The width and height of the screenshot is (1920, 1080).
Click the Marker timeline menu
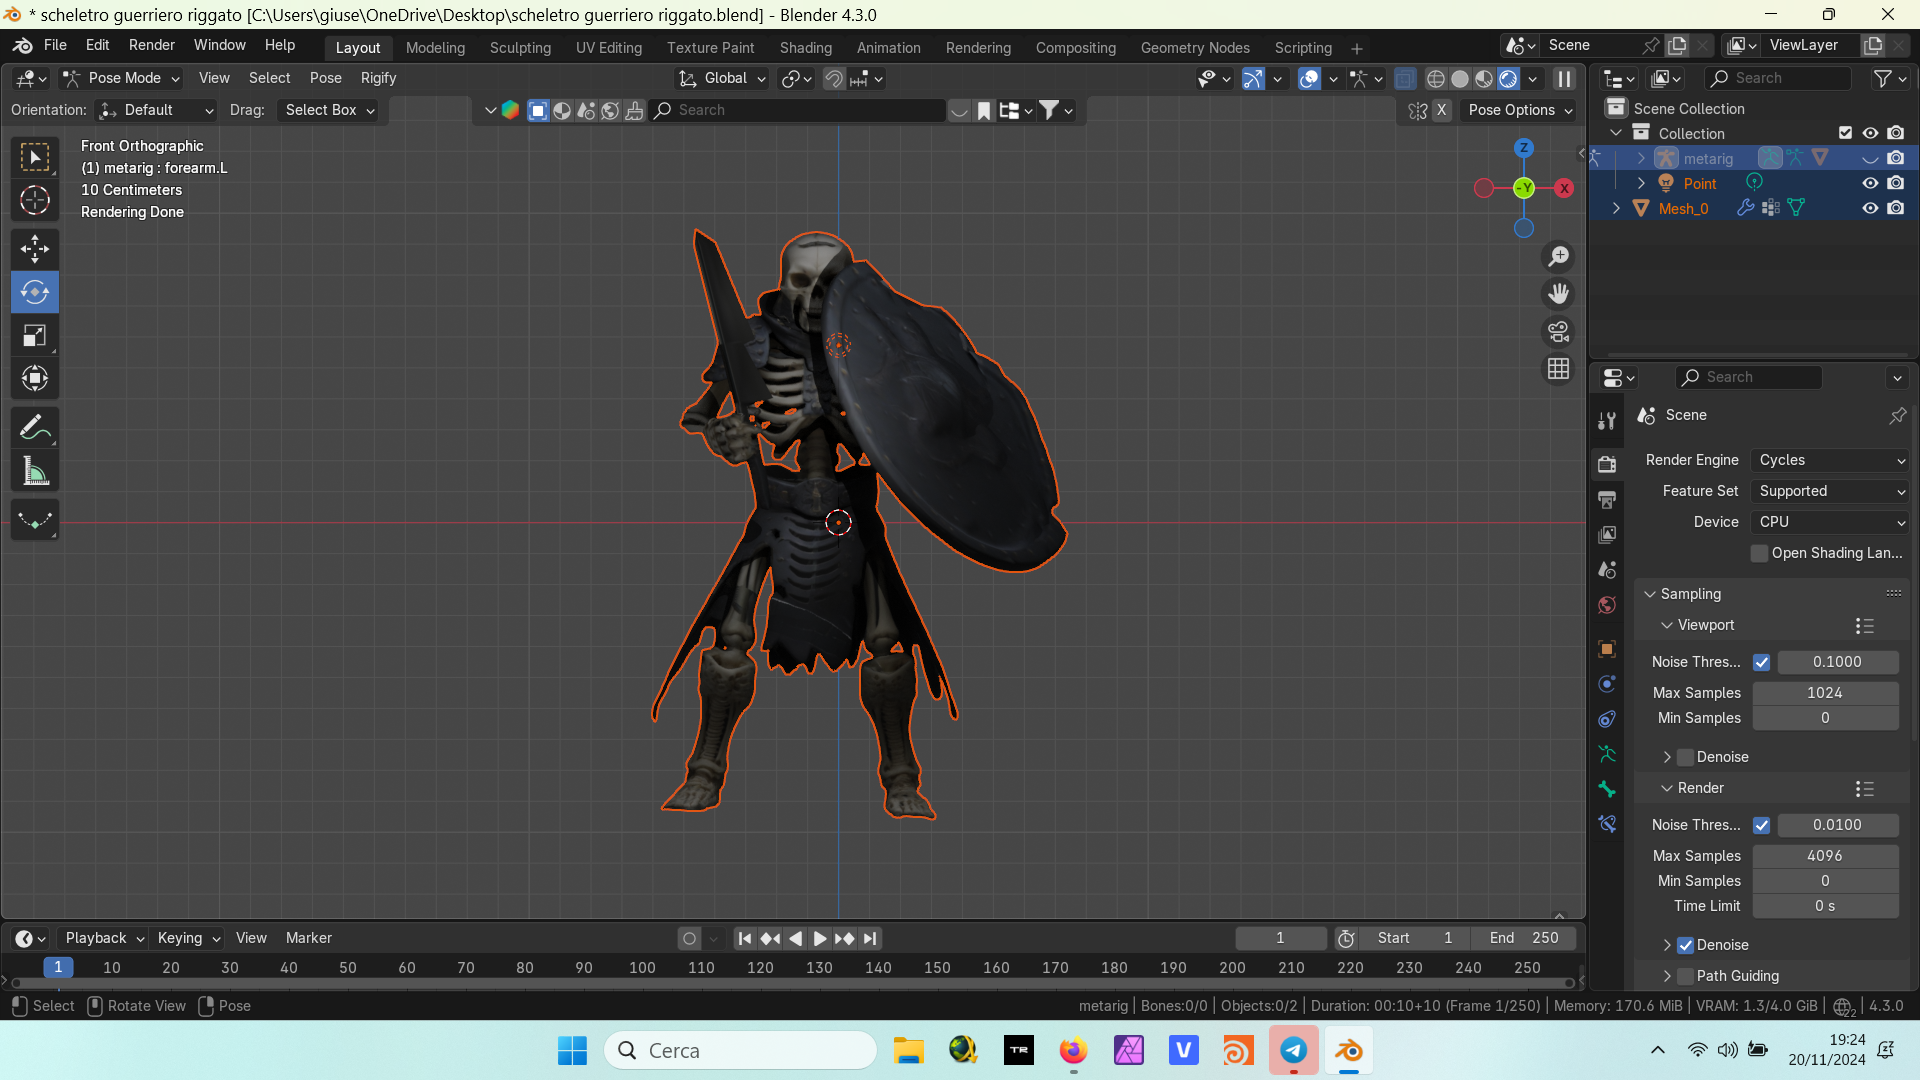coord(308,938)
